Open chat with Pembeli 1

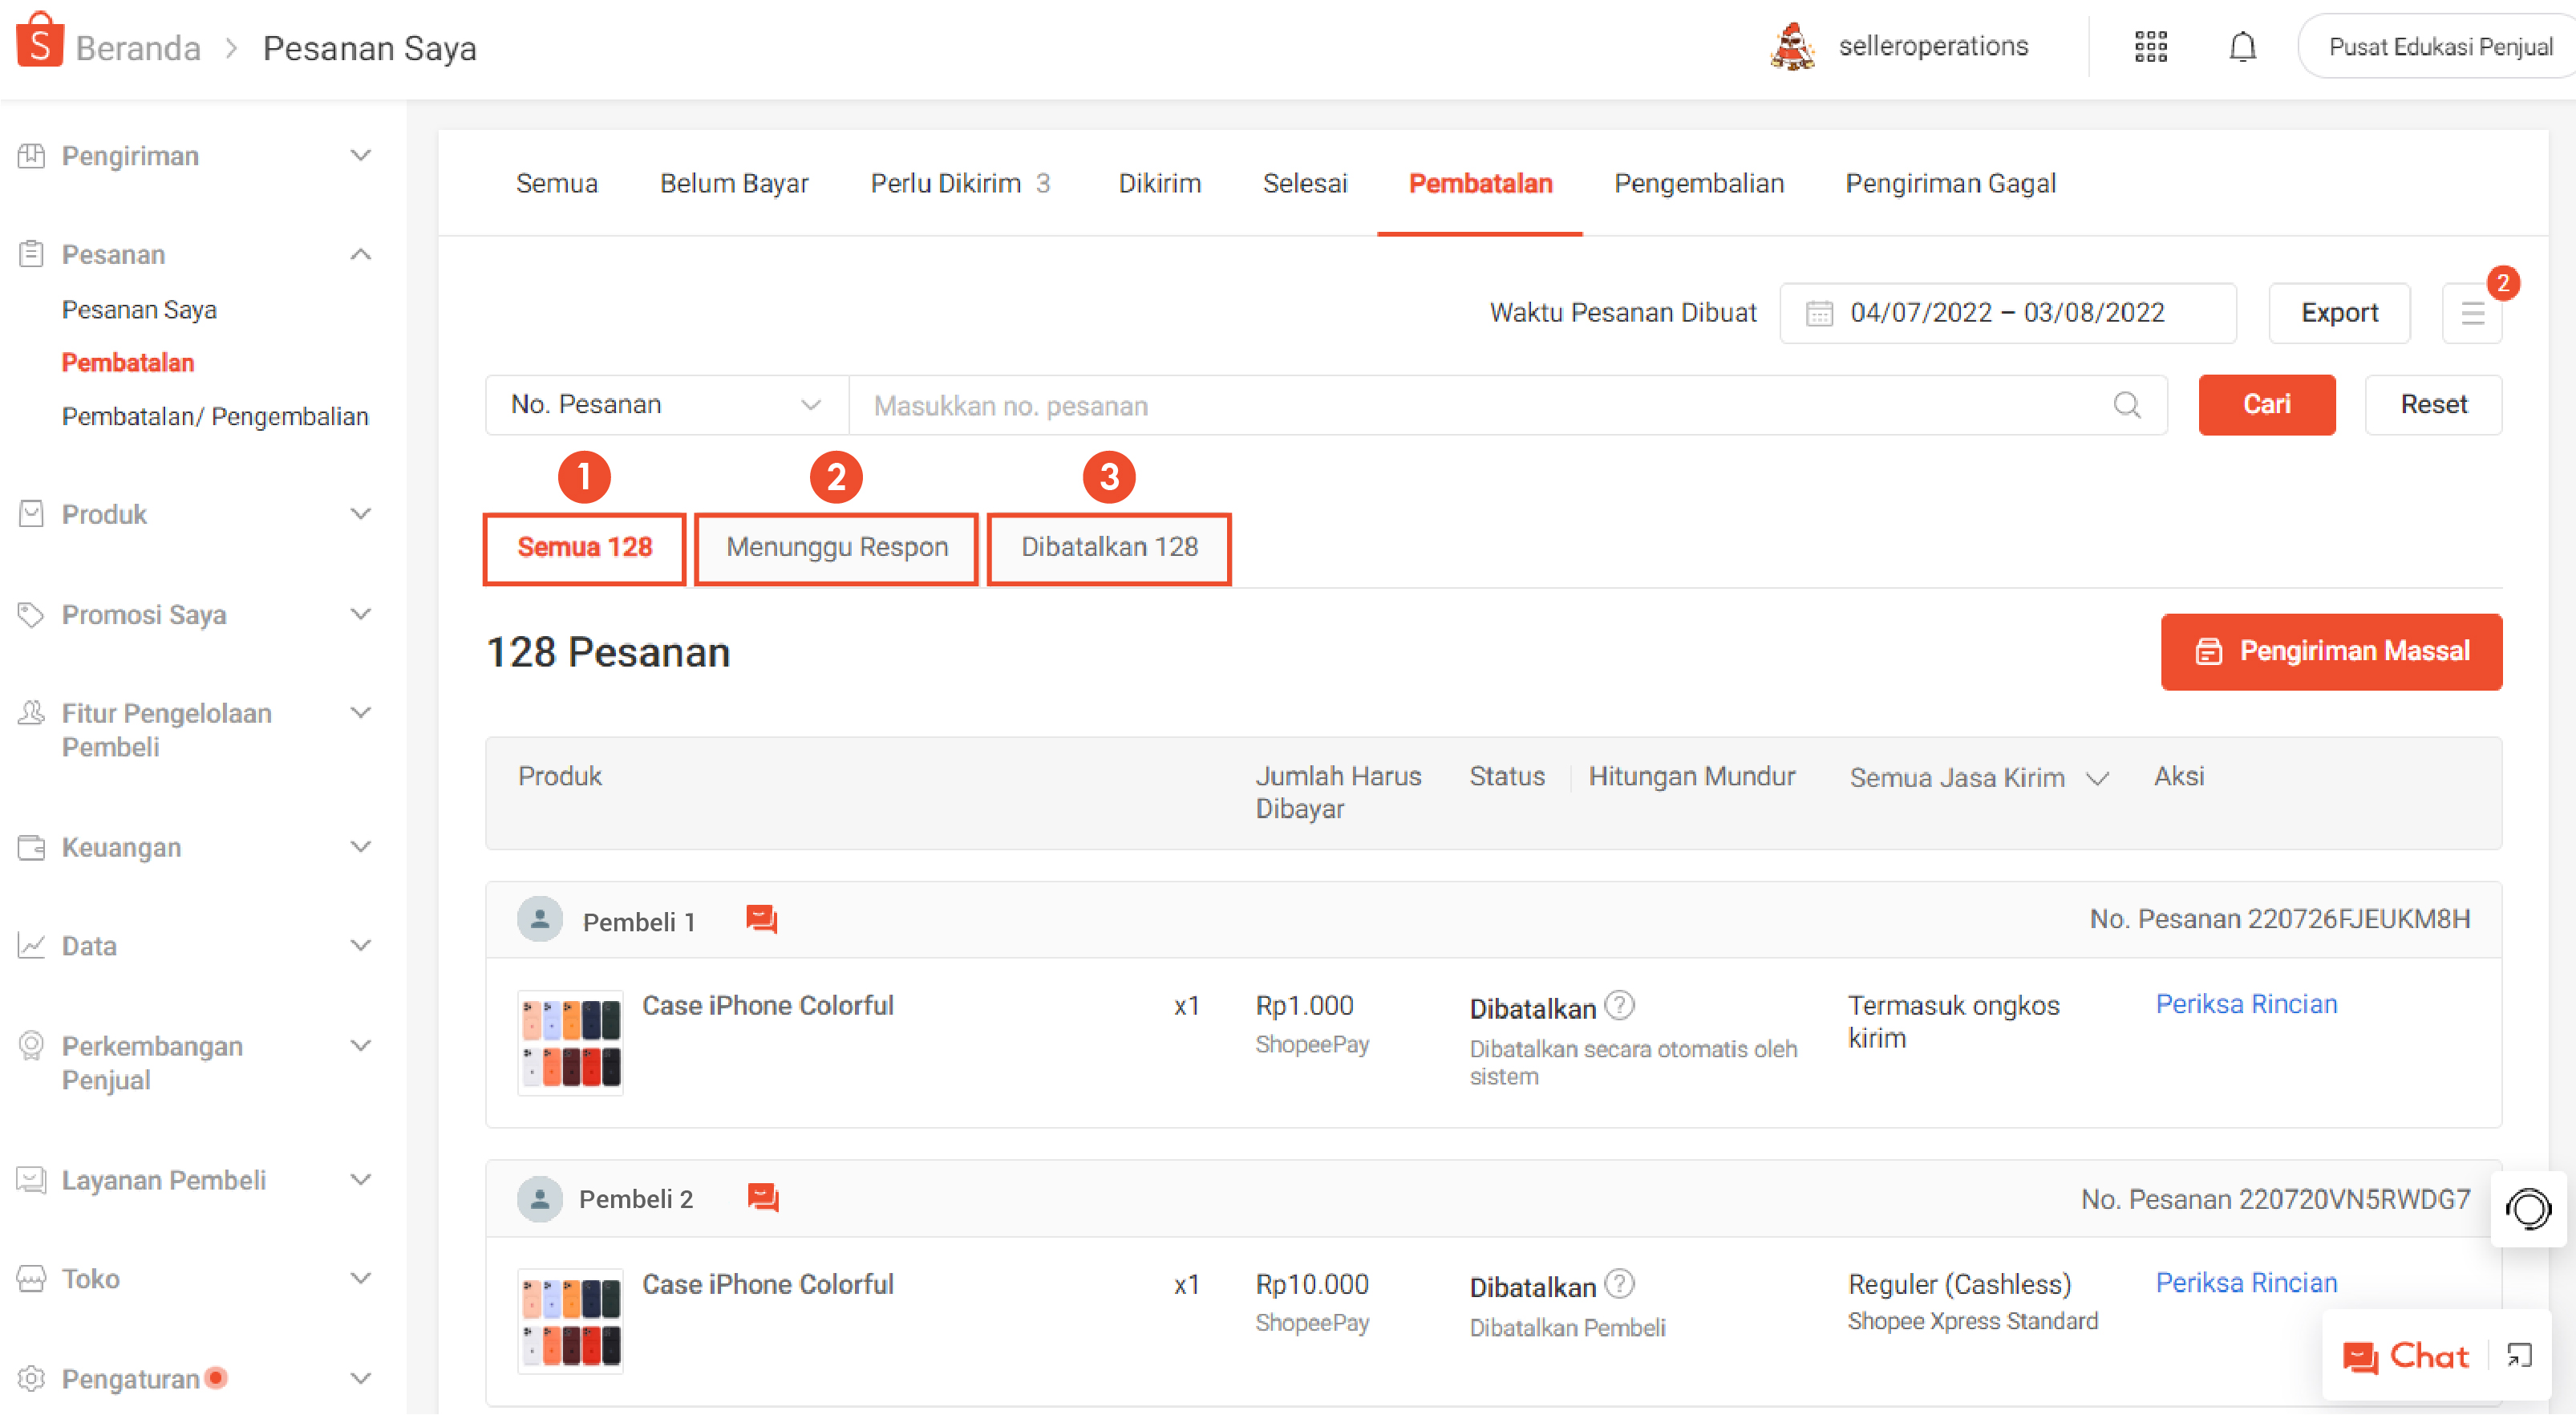click(x=761, y=919)
